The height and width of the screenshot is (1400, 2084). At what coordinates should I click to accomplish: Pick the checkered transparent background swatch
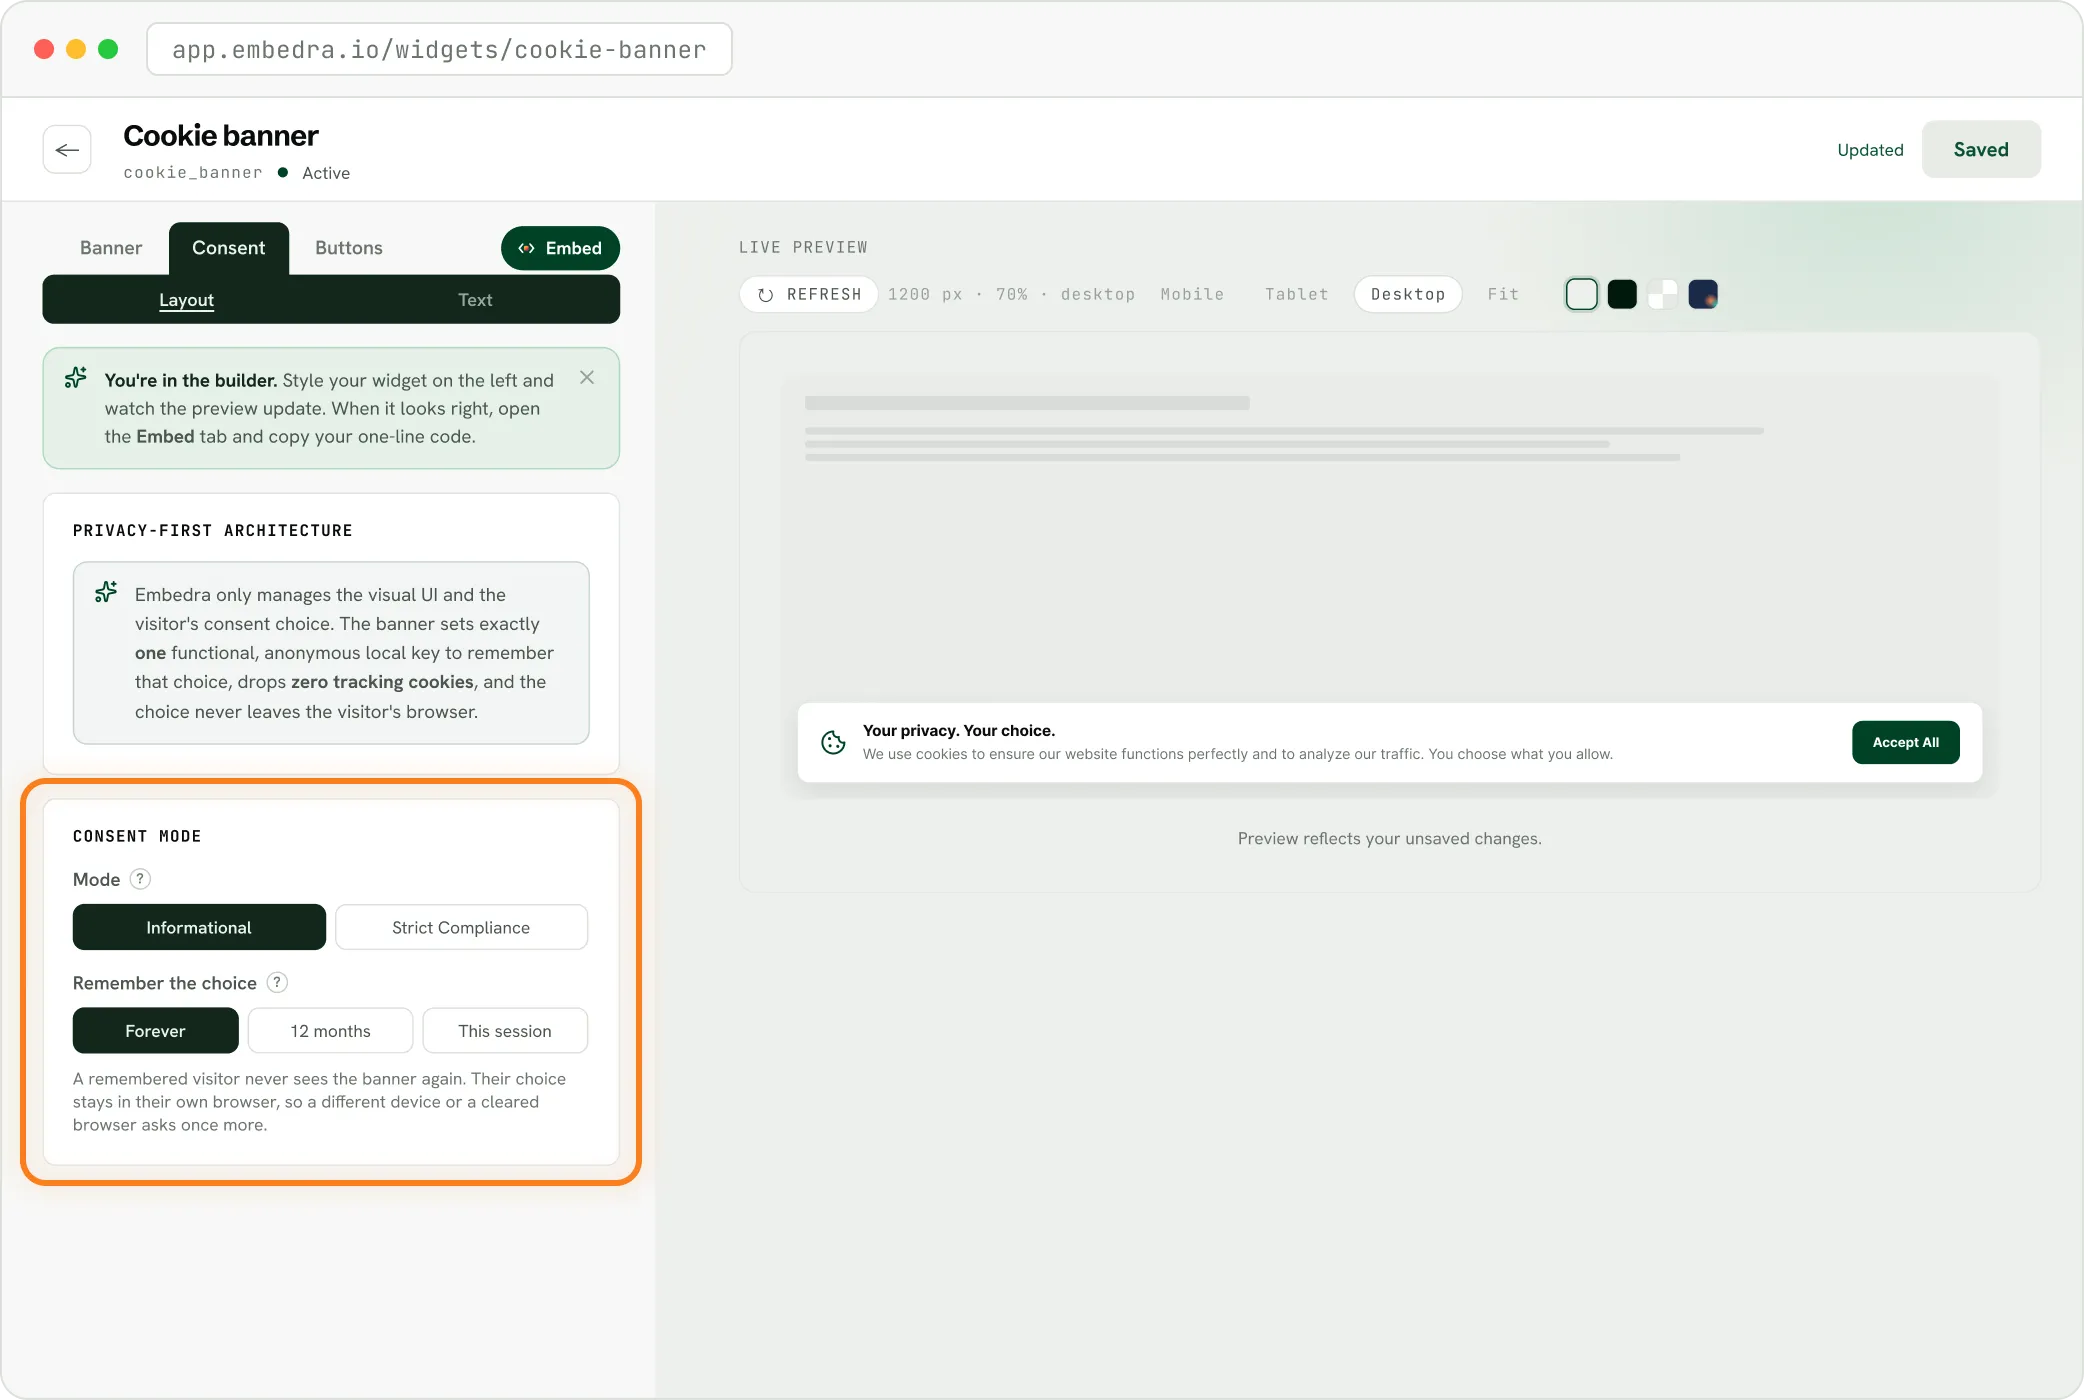[x=1662, y=294]
